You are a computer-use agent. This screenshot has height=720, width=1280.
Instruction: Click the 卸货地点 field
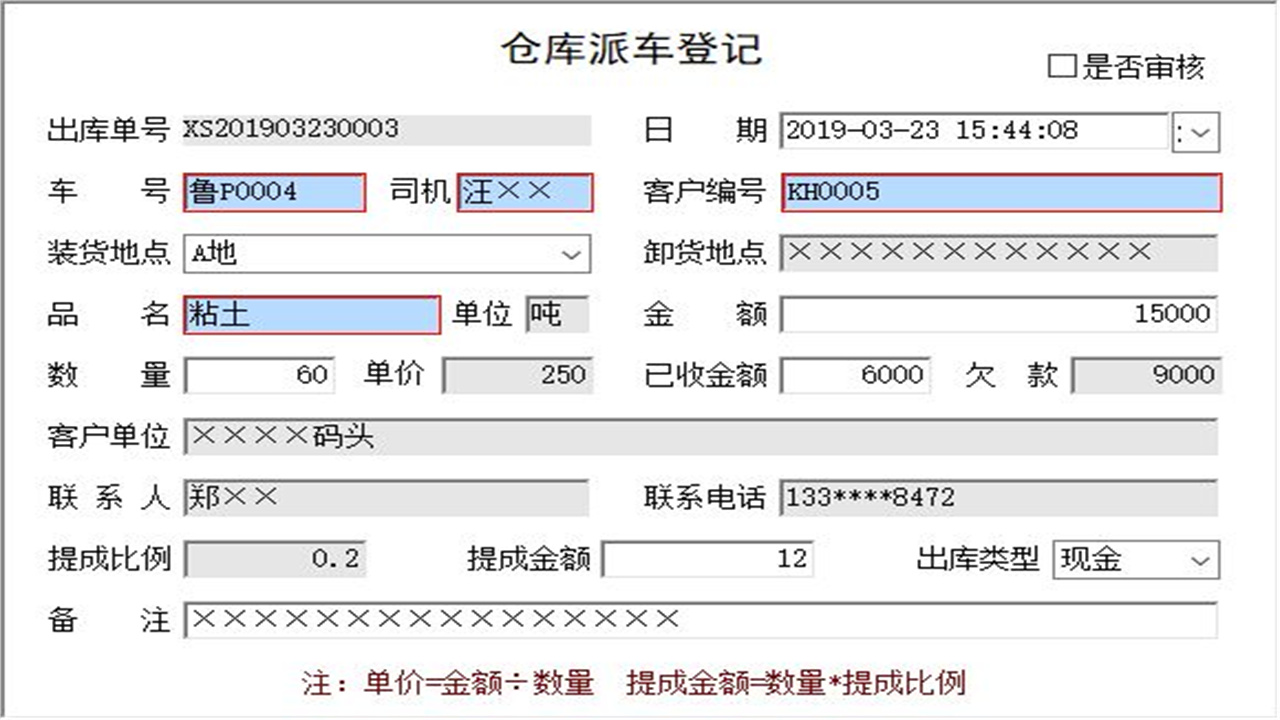coord(1000,254)
